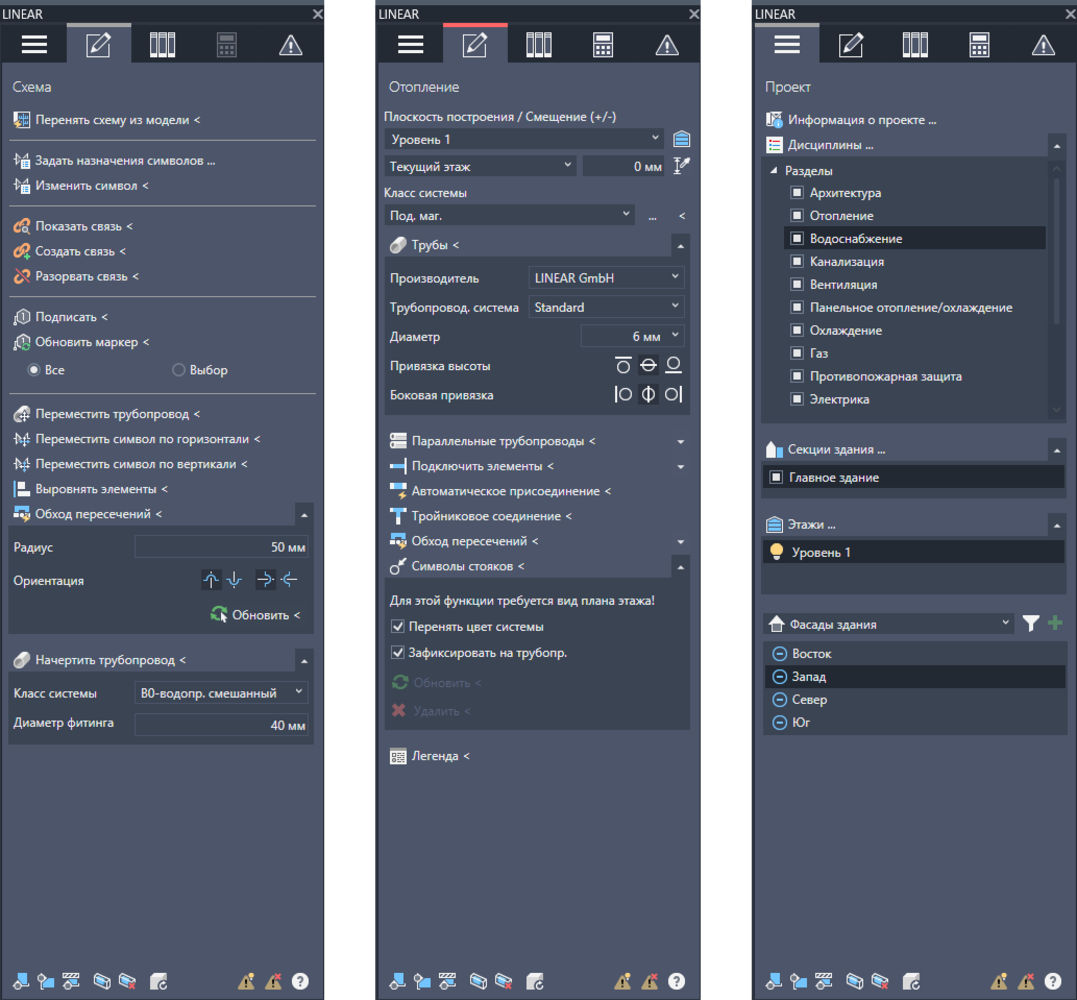Toggle Главное здание checkbox
This screenshot has height=1000, width=1077.
(x=776, y=477)
